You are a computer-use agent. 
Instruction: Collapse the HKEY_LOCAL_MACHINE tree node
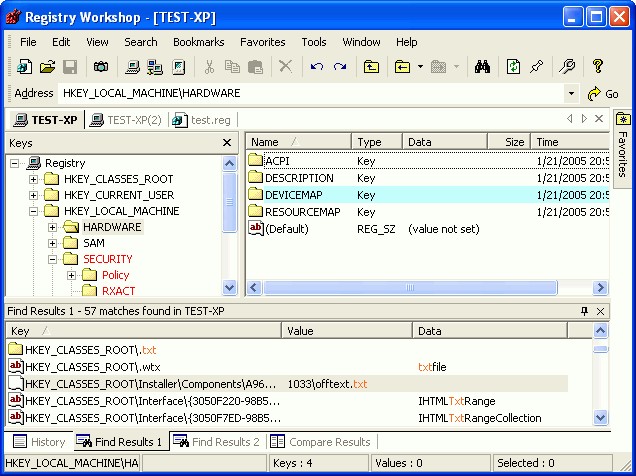(x=34, y=211)
